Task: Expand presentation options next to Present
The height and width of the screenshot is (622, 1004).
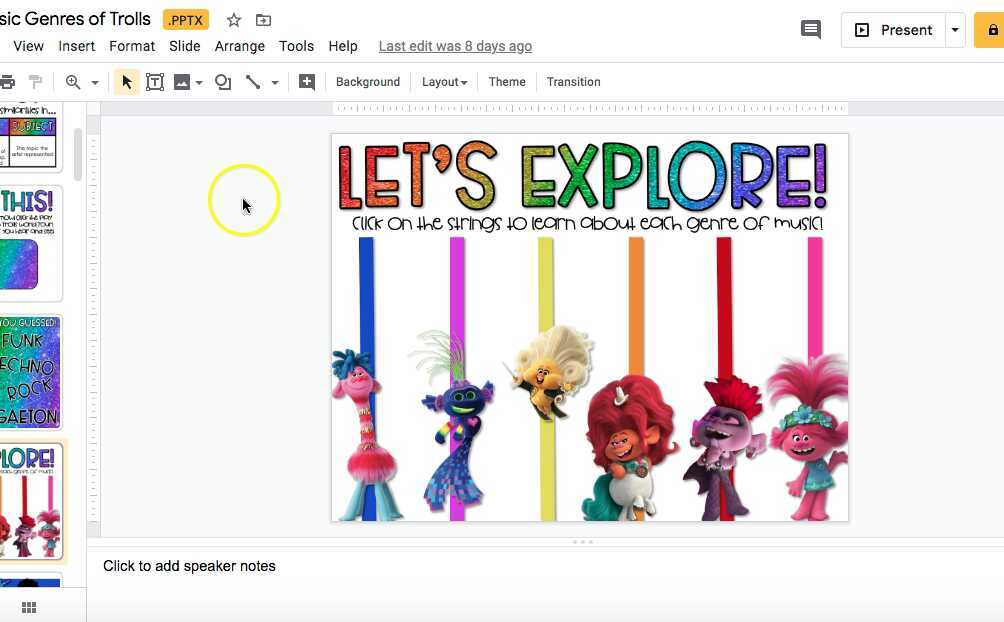Action: tap(953, 29)
